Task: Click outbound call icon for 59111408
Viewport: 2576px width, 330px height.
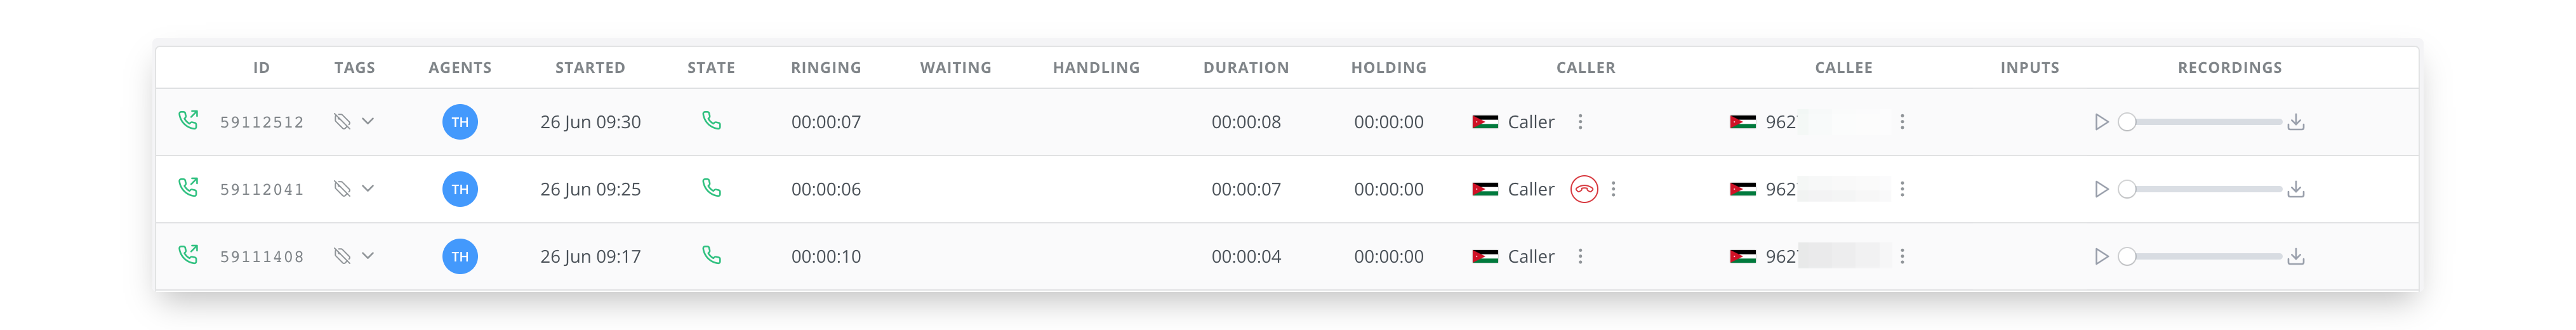Action: pyautogui.click(x=188, y=255)
